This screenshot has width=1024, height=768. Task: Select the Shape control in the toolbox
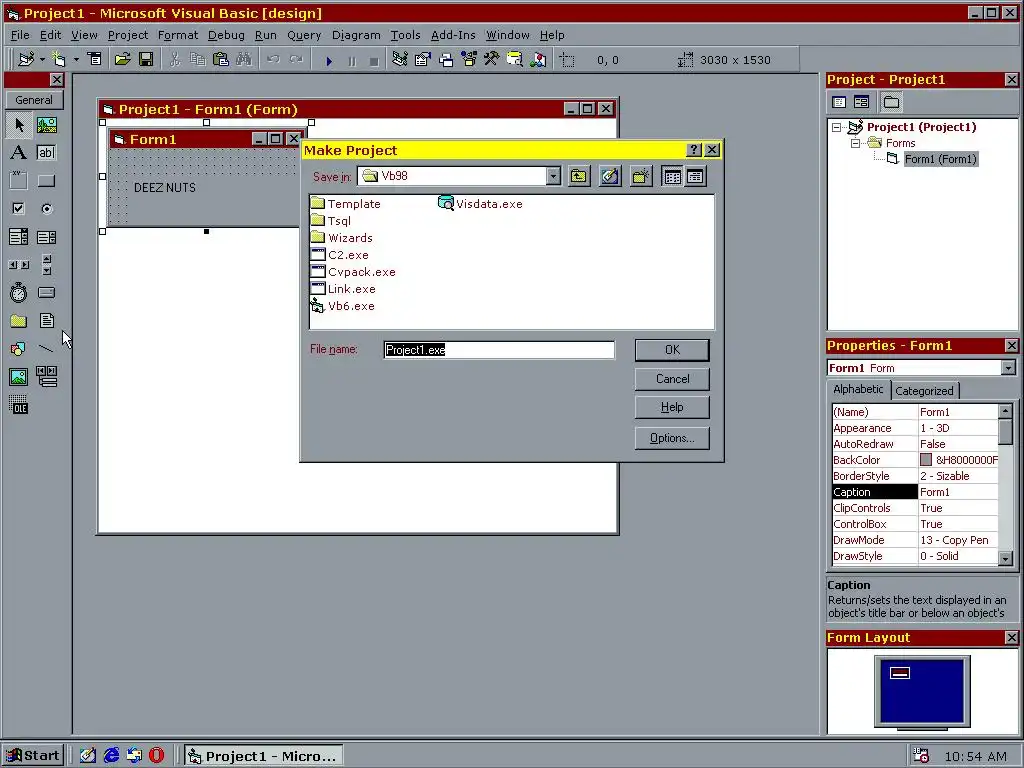[x=19, y=349]
